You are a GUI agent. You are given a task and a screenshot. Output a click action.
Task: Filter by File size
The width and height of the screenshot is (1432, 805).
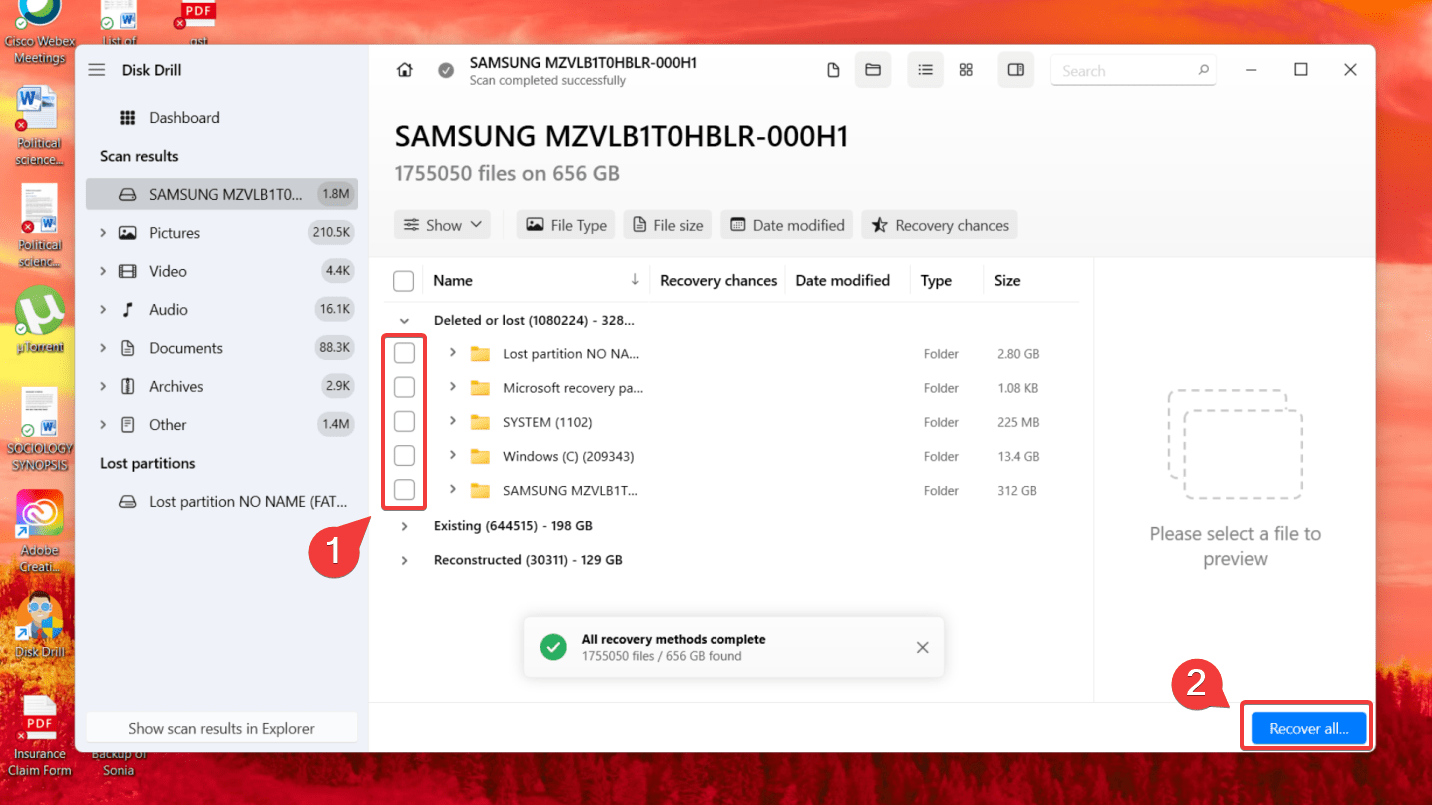coord(668,225)
